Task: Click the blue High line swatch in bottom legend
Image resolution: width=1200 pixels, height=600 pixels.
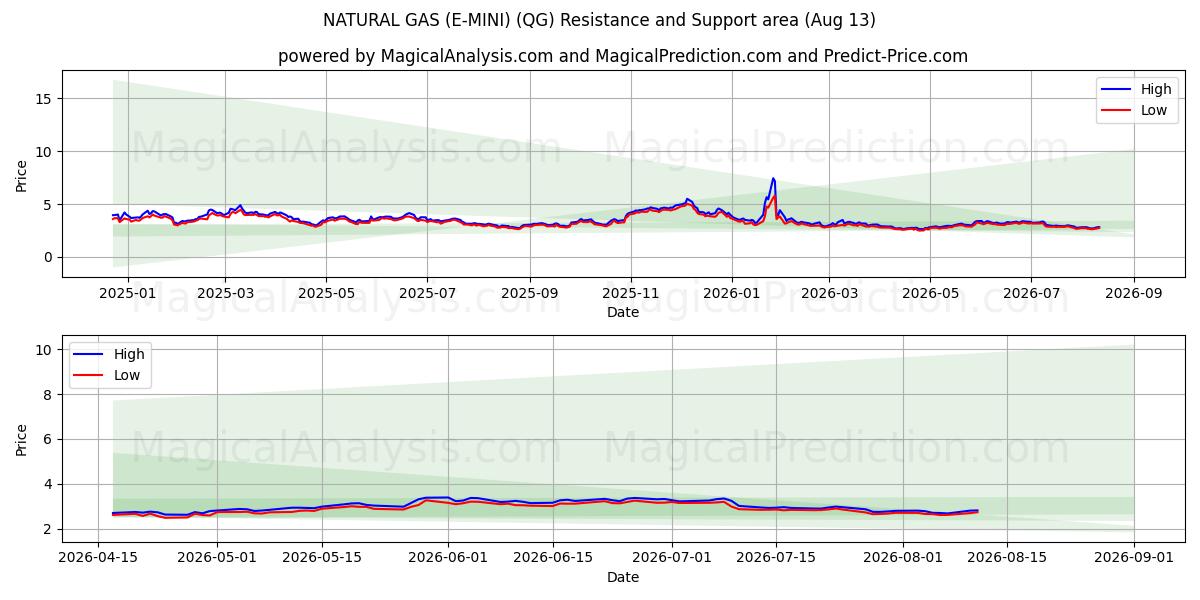Action: (x=90, y=355)
